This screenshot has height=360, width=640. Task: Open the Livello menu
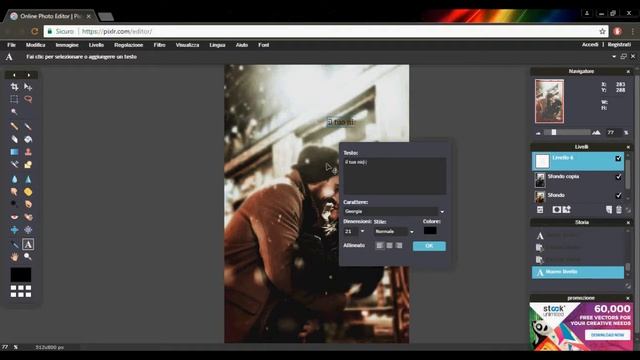tap(96, 45)
